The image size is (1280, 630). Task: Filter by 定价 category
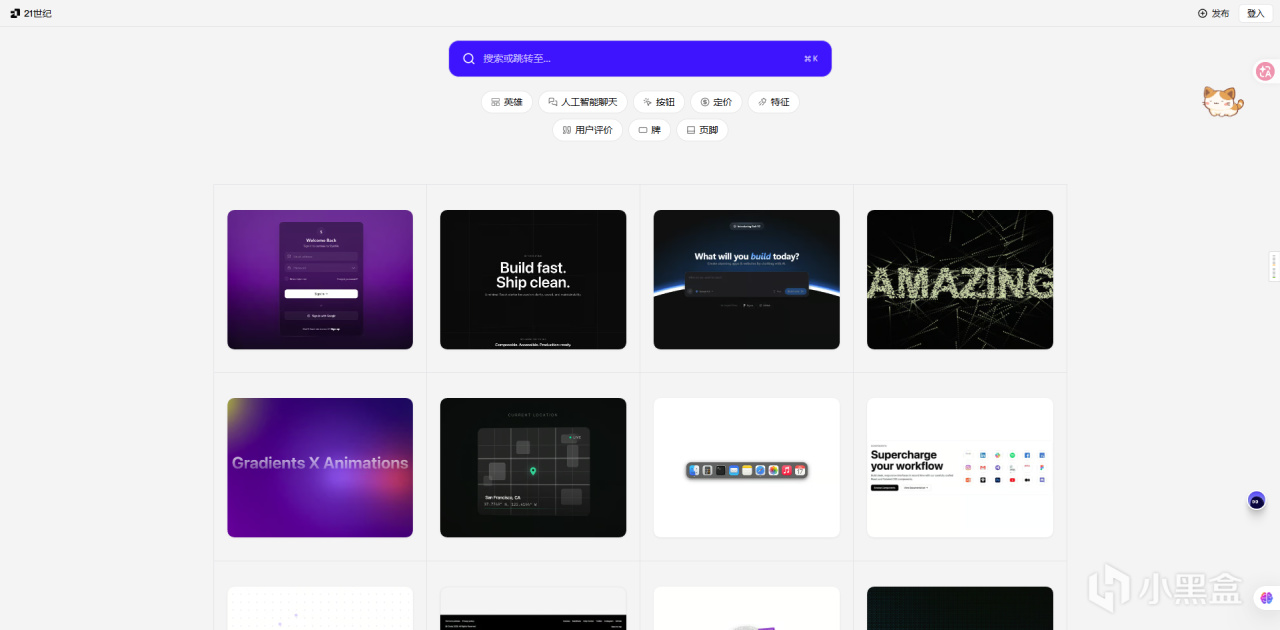[x=716, y=102]
